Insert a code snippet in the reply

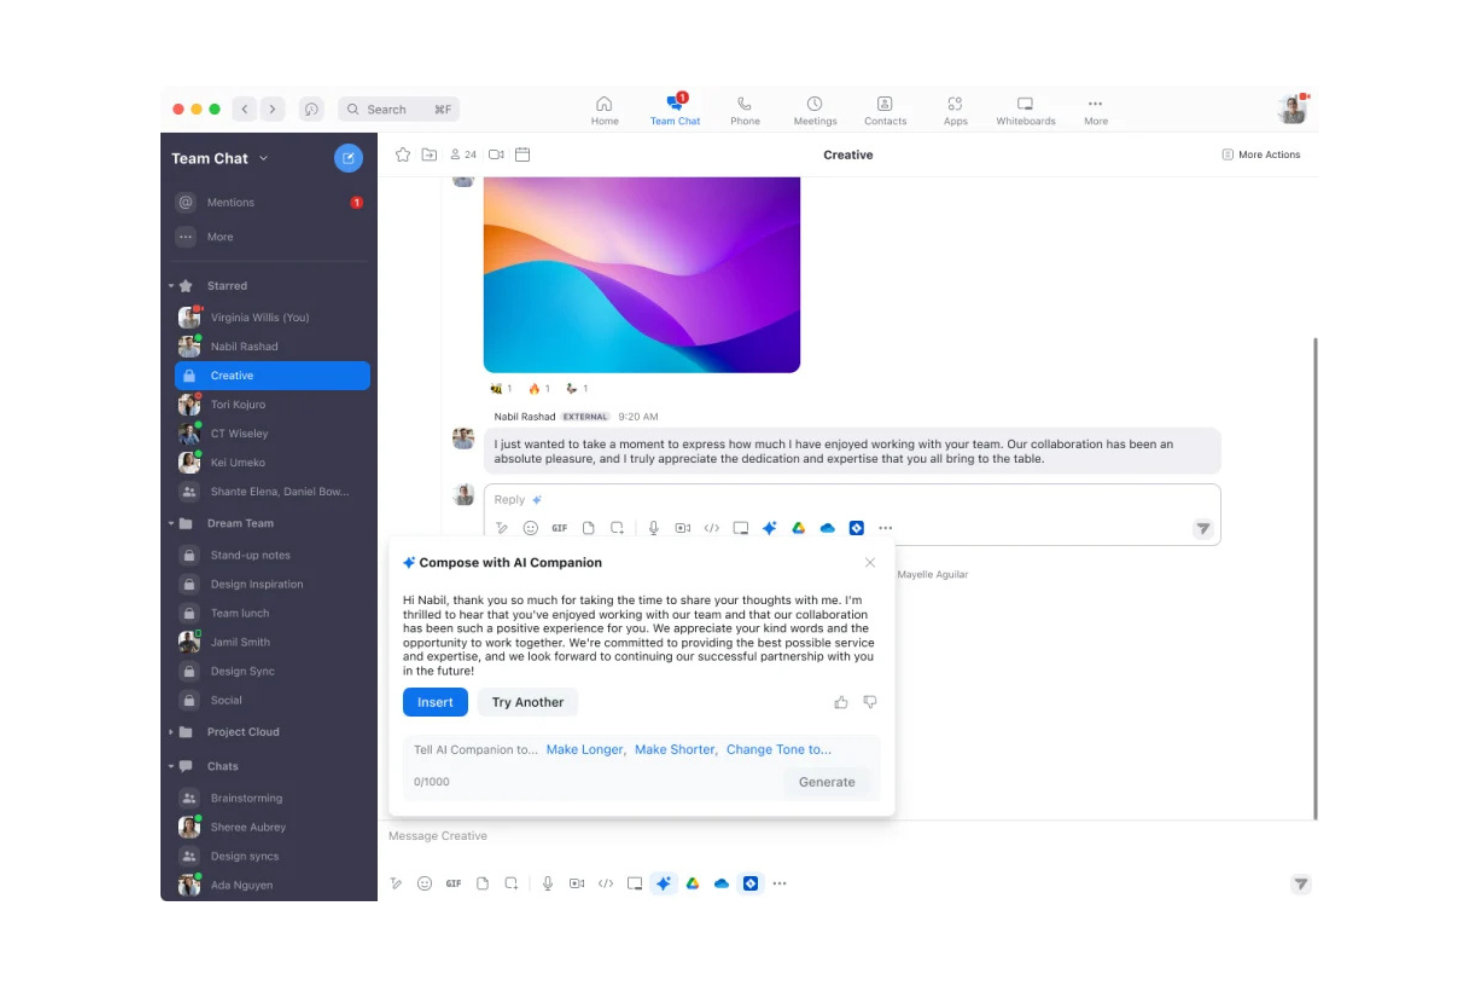tap(712, 527)
